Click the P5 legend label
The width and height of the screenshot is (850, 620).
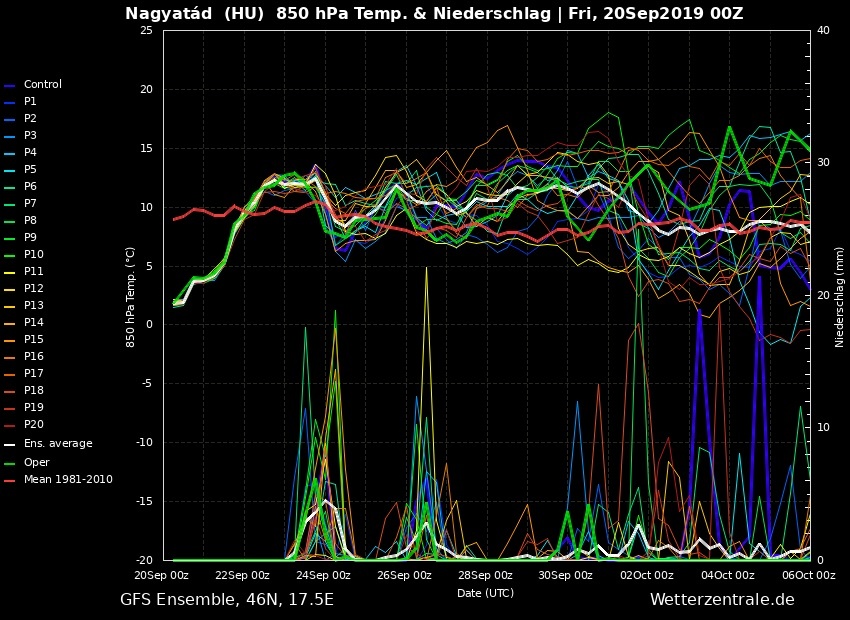pyautogui.click(x=30, y=170)
